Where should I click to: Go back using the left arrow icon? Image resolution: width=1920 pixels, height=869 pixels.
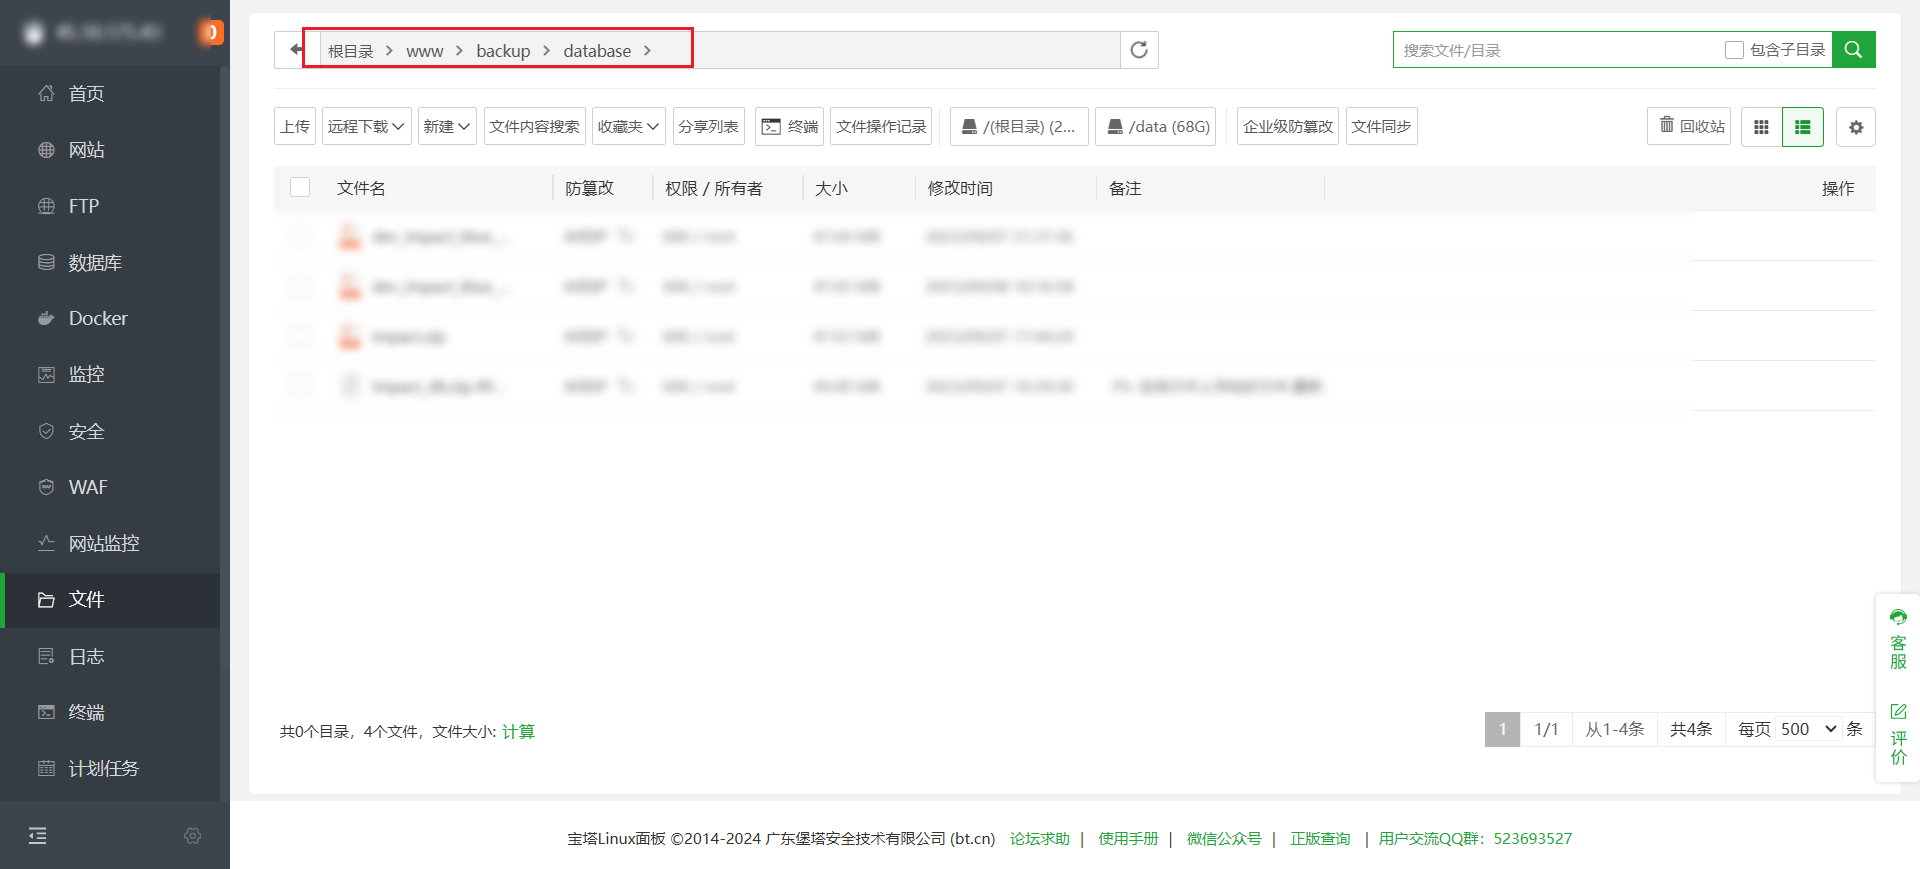(296, 50)
